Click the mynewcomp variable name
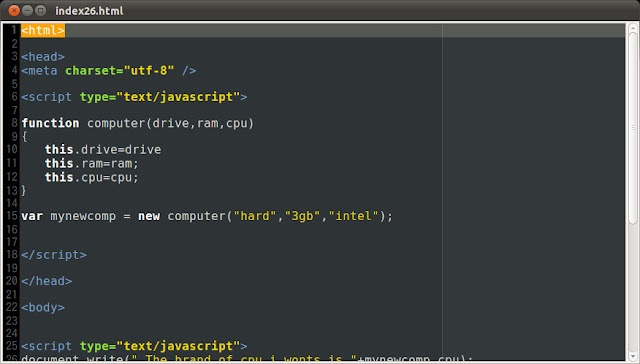This screenshot has height=364, width=640. (83, 216)
